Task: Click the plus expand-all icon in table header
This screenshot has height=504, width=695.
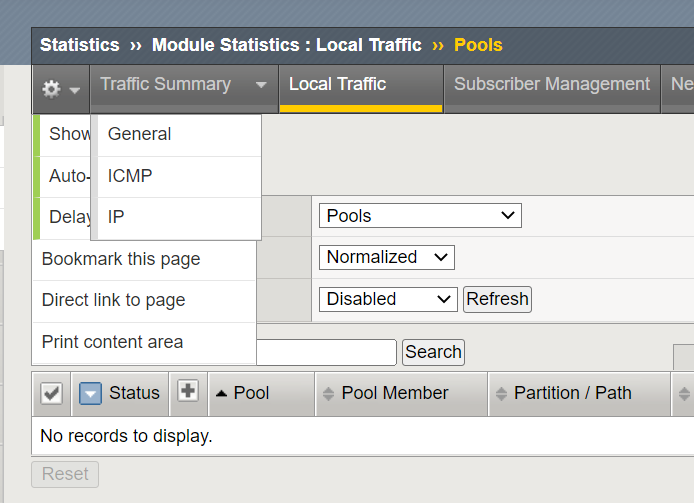Action: (187, 392)
